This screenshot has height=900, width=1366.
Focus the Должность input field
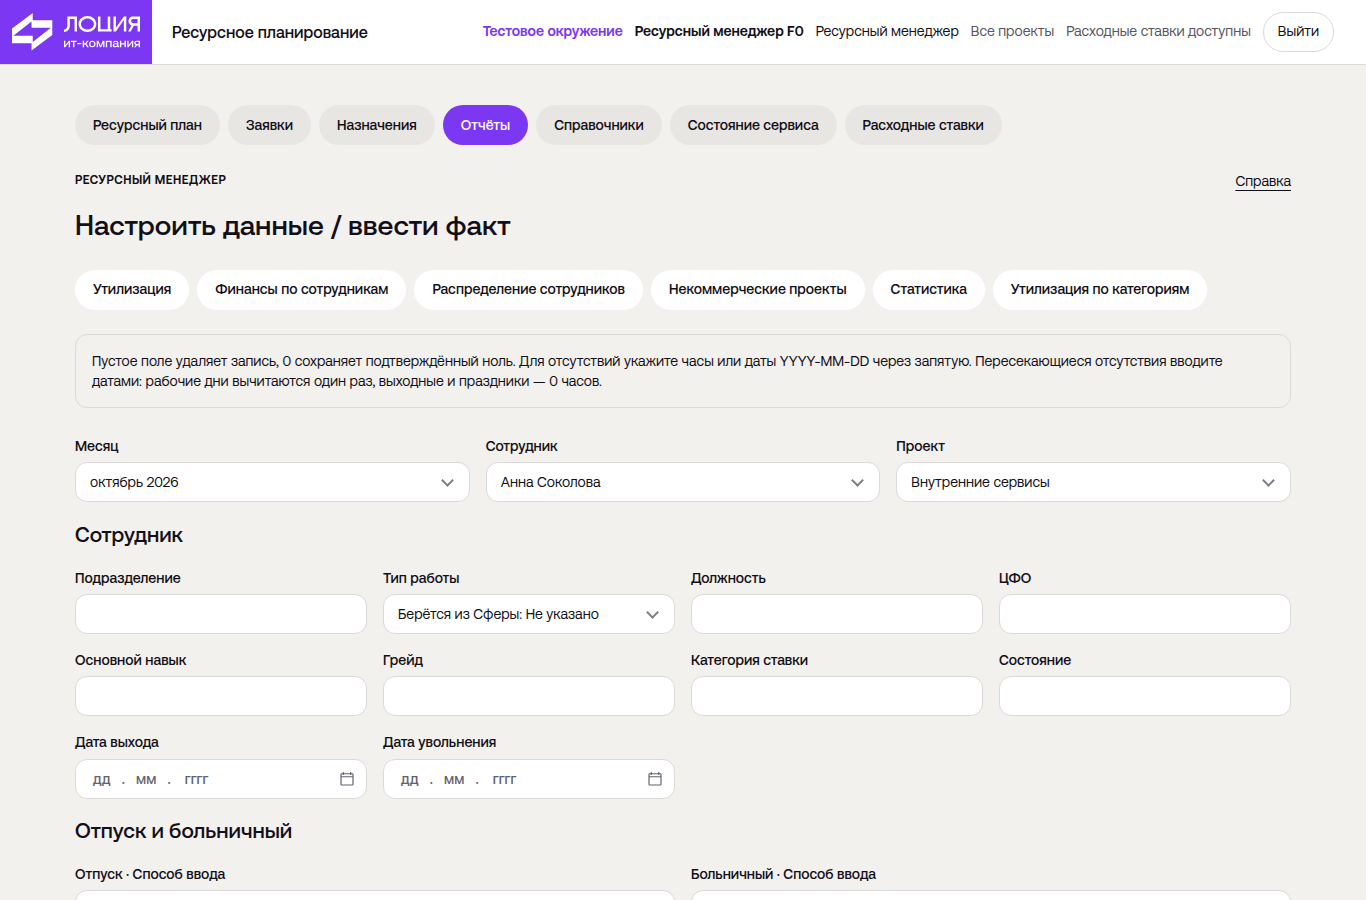click(x=837, y=614)
